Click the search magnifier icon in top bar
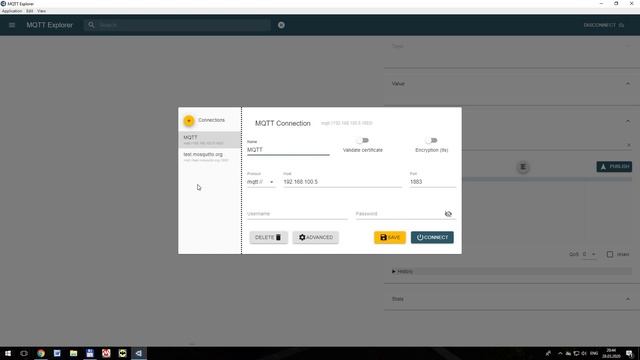This screenshot has width=640, height=360. click(x=91, y=25)
